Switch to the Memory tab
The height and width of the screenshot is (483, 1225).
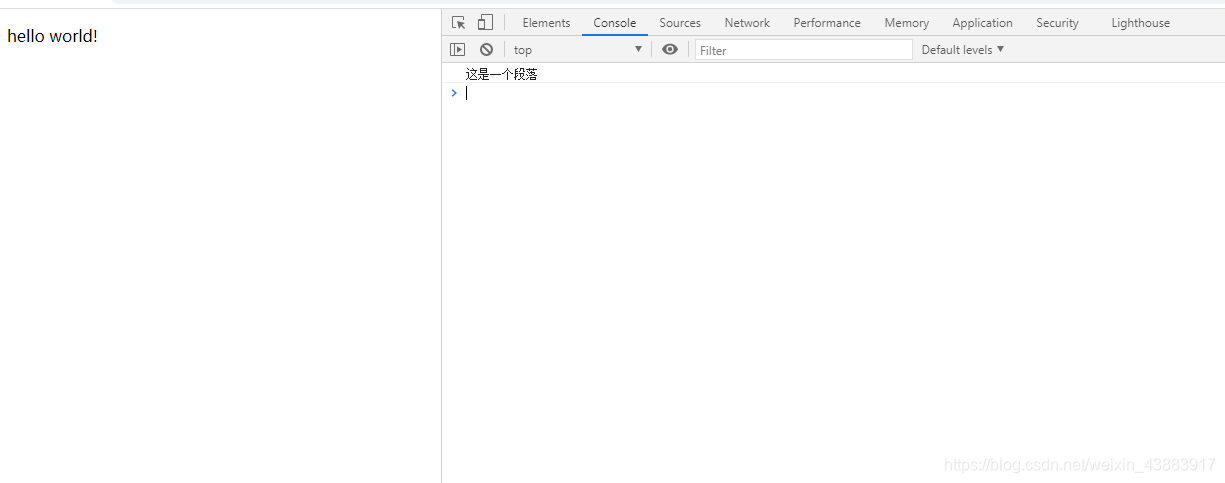(907, 23)
